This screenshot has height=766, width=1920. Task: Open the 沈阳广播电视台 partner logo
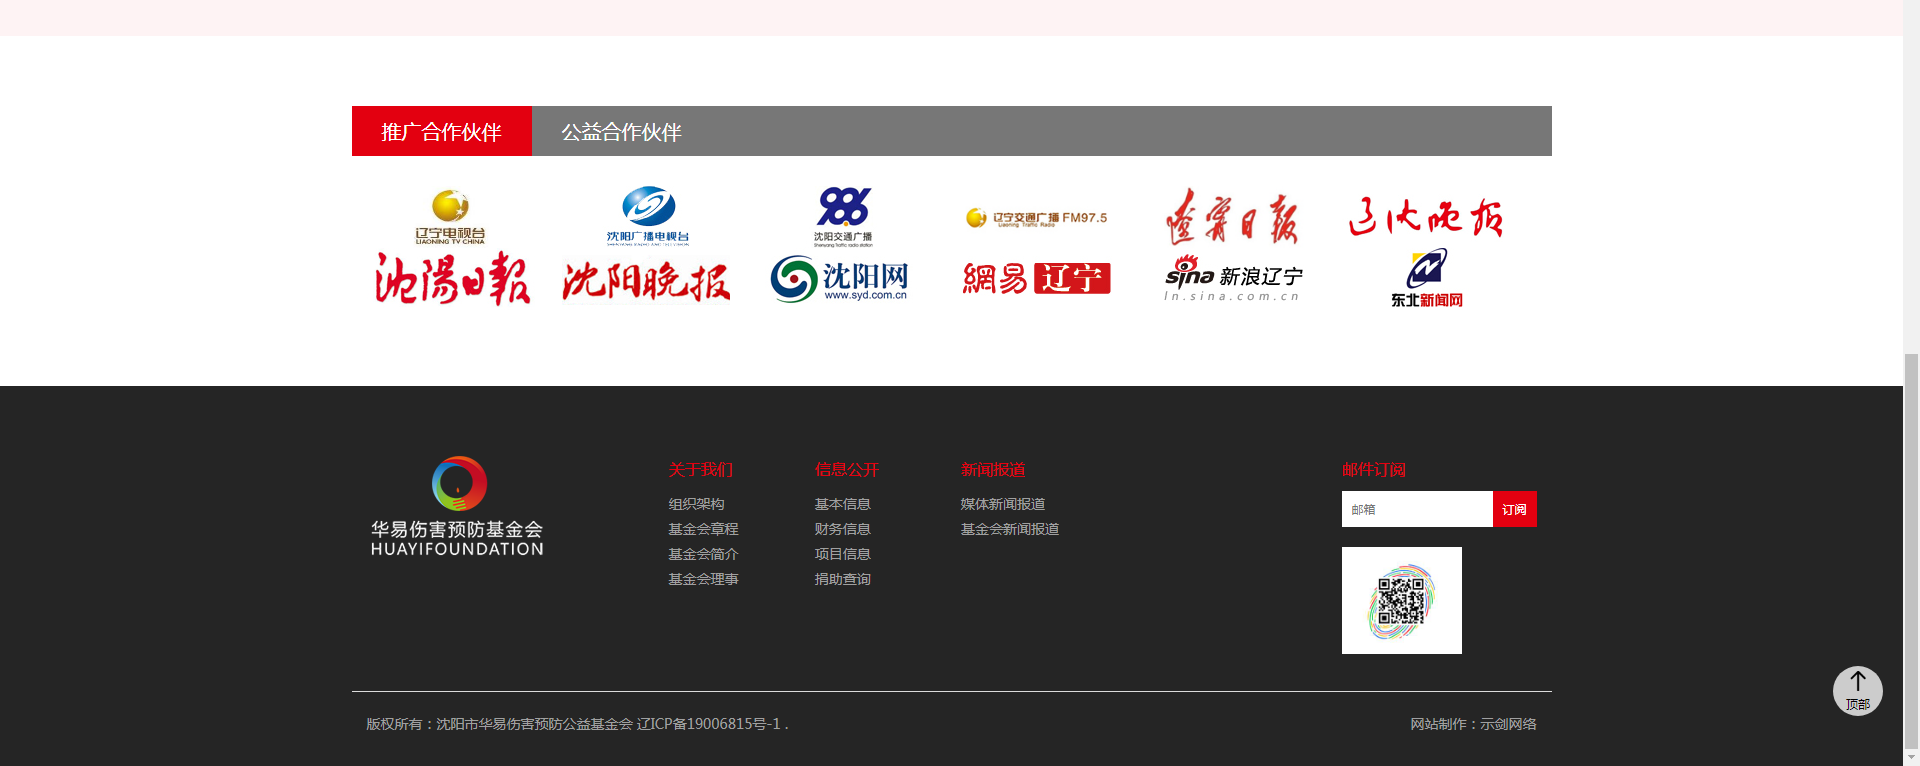[x=647, y=216]
